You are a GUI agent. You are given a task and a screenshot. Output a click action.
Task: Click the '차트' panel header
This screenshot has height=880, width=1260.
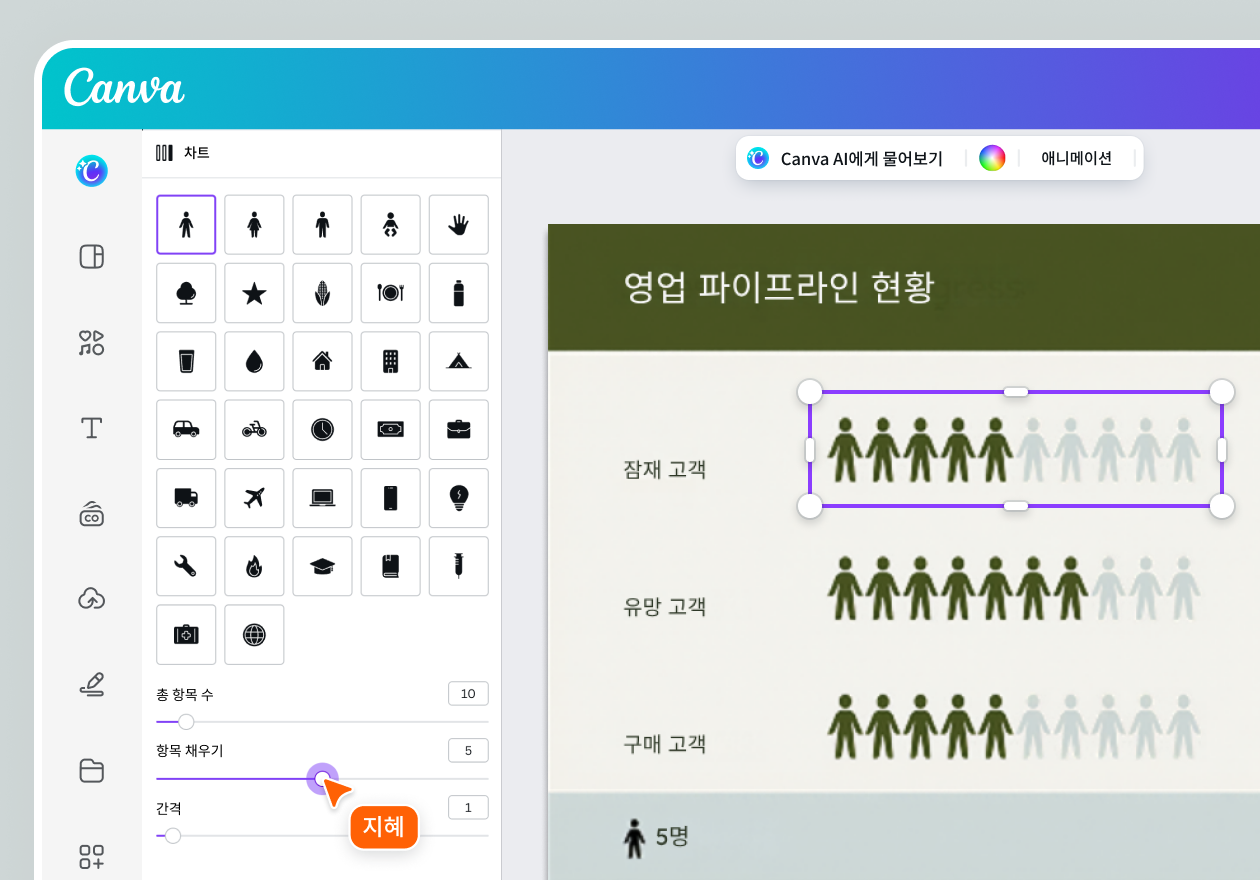(x=183, y=153)
